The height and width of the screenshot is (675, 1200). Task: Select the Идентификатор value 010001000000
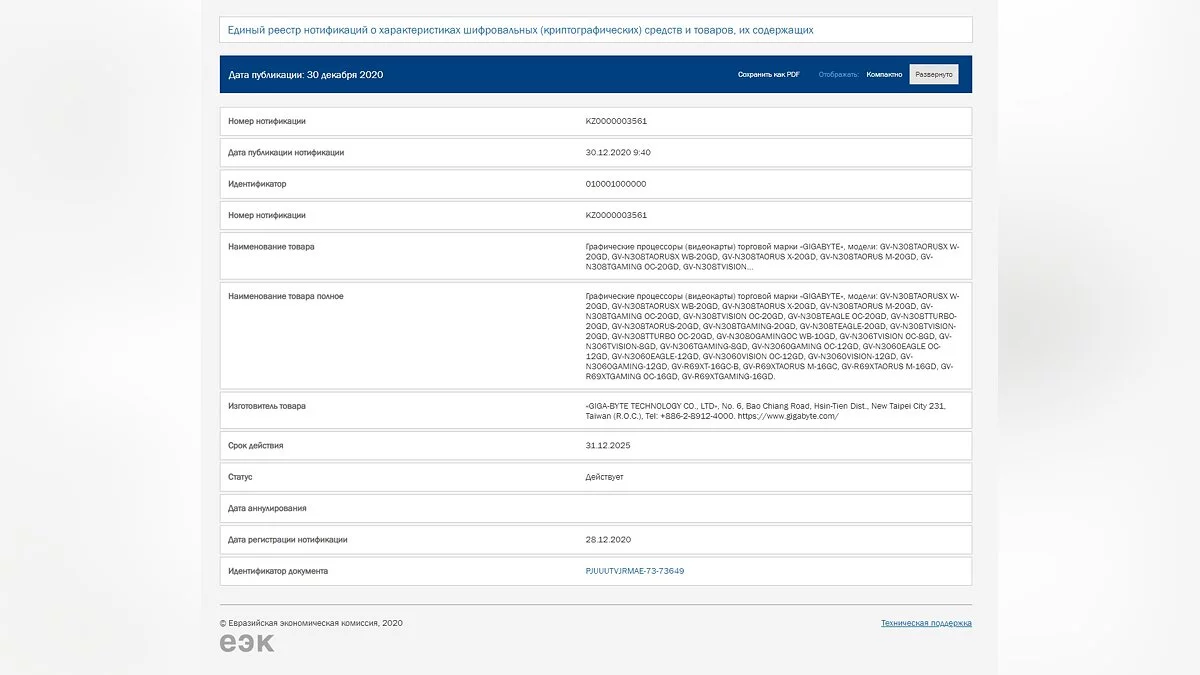pos(616,184)
